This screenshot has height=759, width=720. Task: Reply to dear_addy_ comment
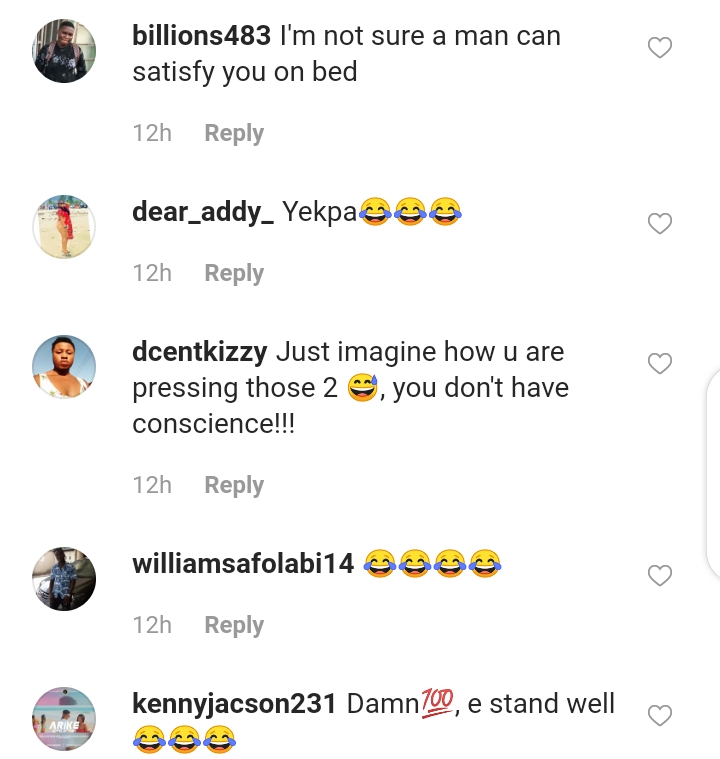point(234,273)
